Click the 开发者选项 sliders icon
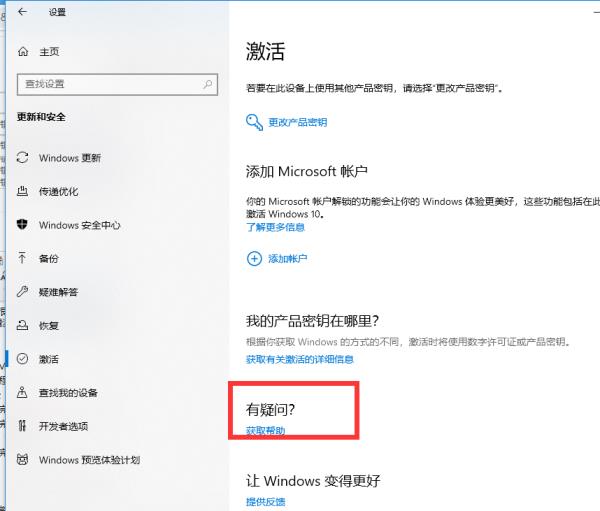This screenshot has height=511, width=600. (22, 426)
